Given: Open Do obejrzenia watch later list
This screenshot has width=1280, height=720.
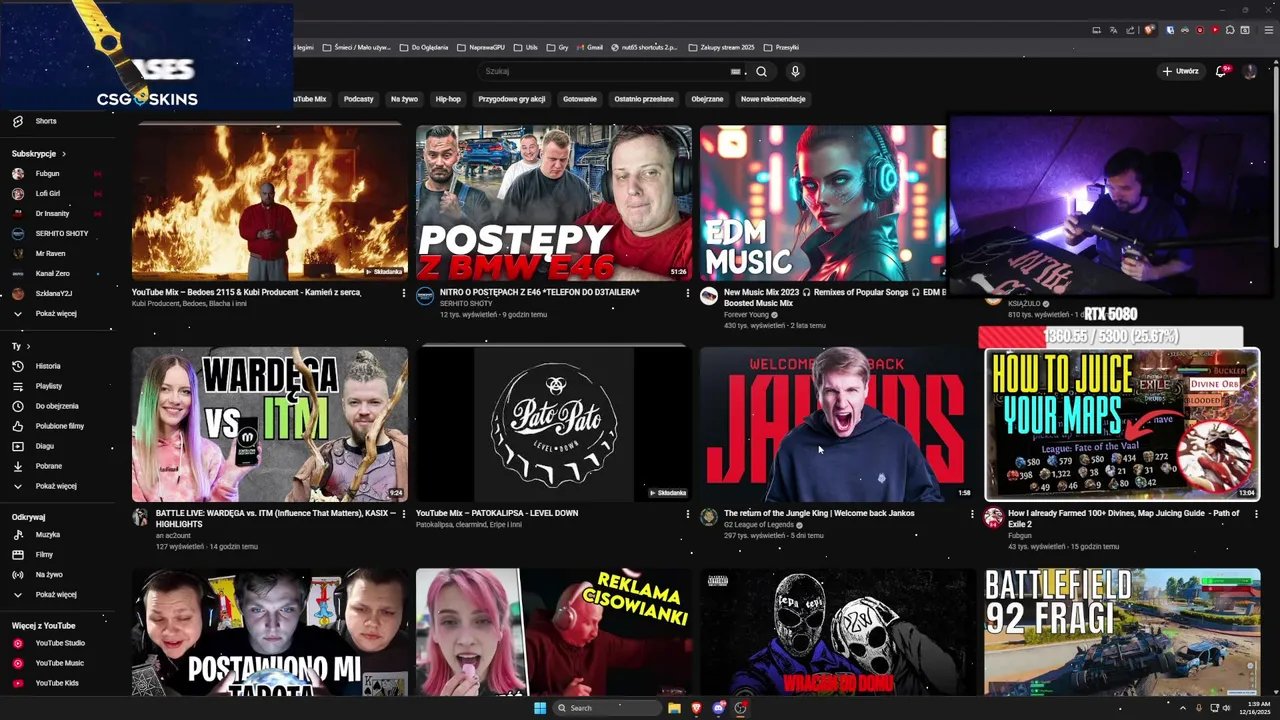Looking at the screenshot, I should [56, 406].
